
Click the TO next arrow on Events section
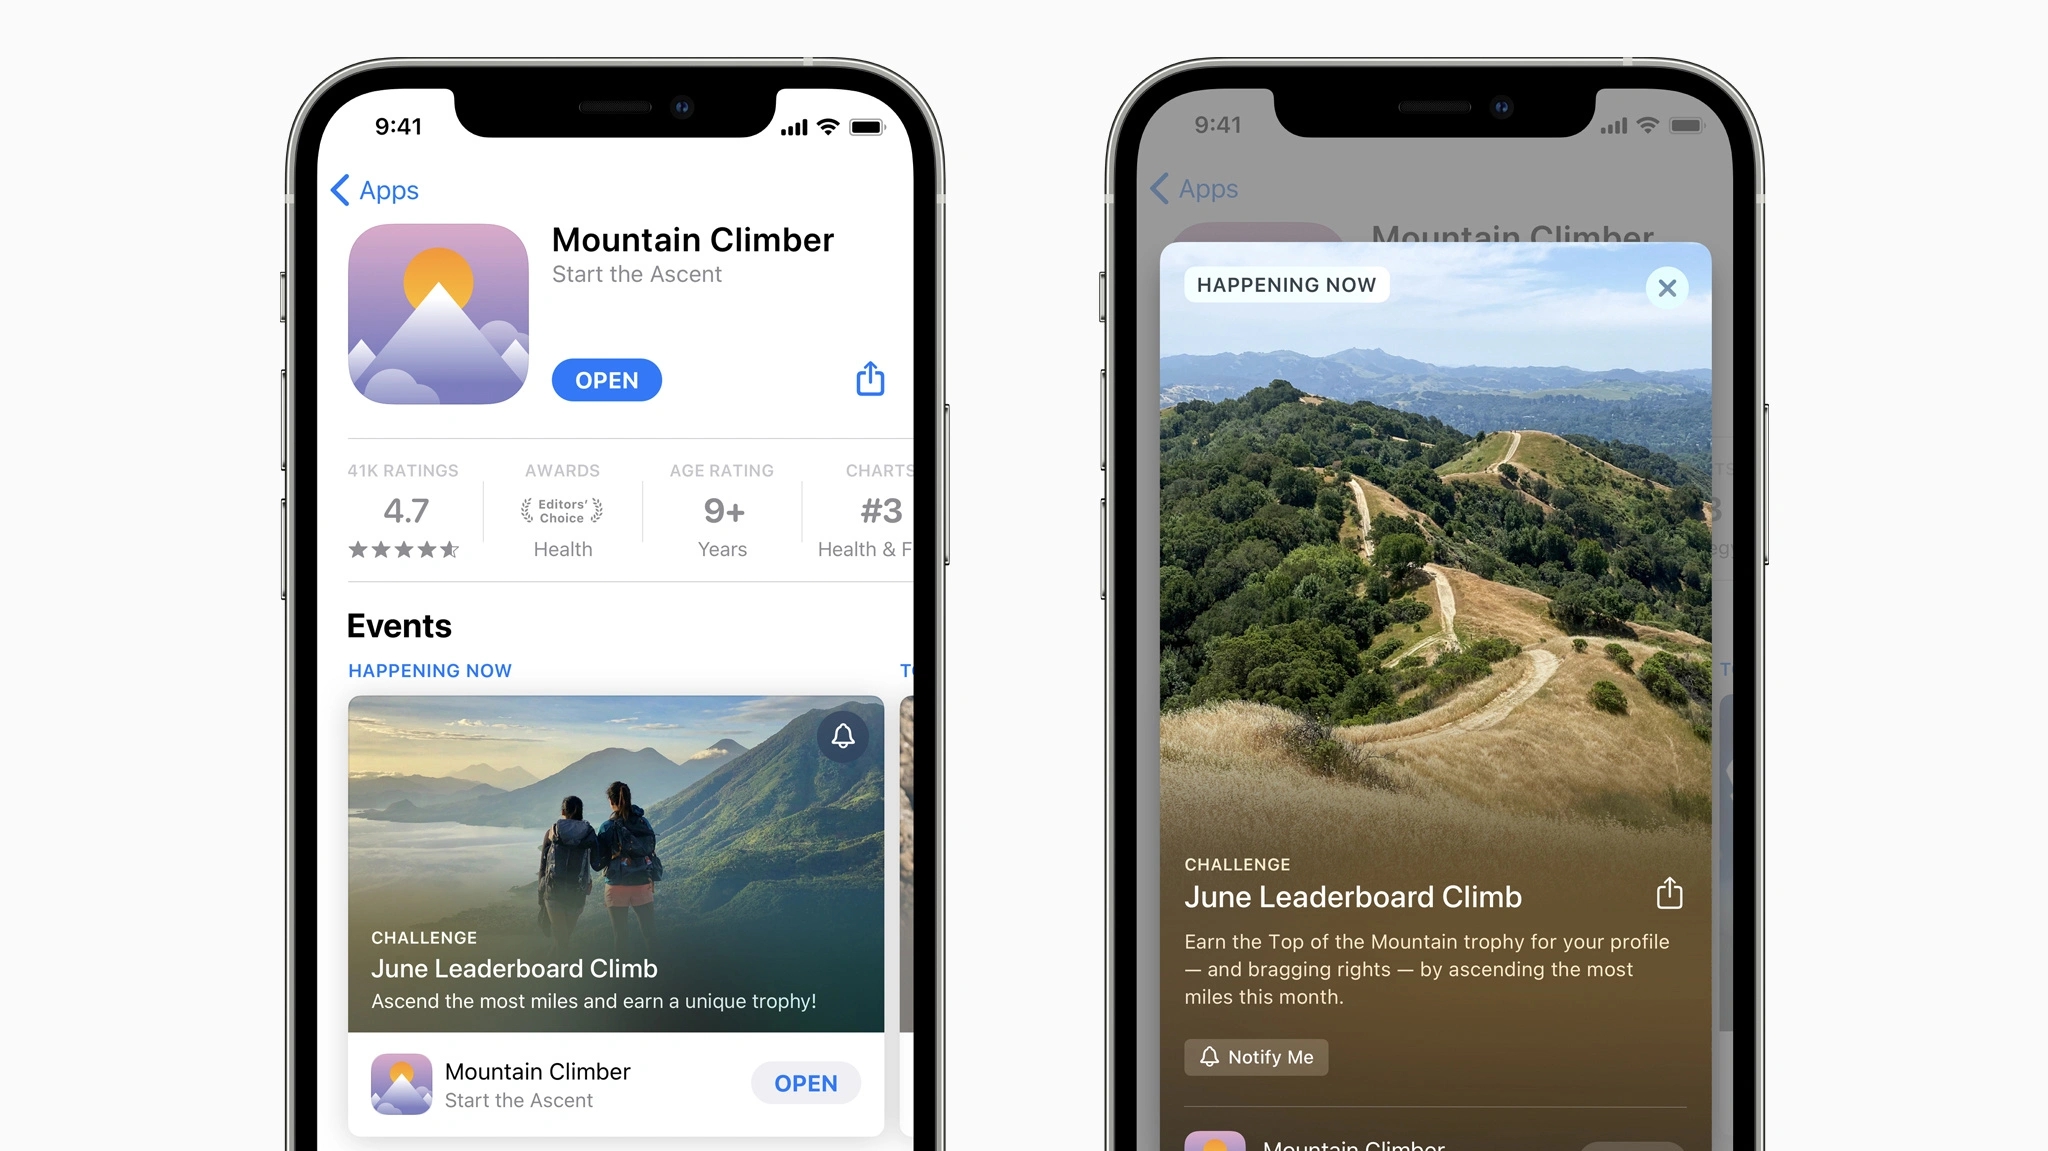point(910,668)
